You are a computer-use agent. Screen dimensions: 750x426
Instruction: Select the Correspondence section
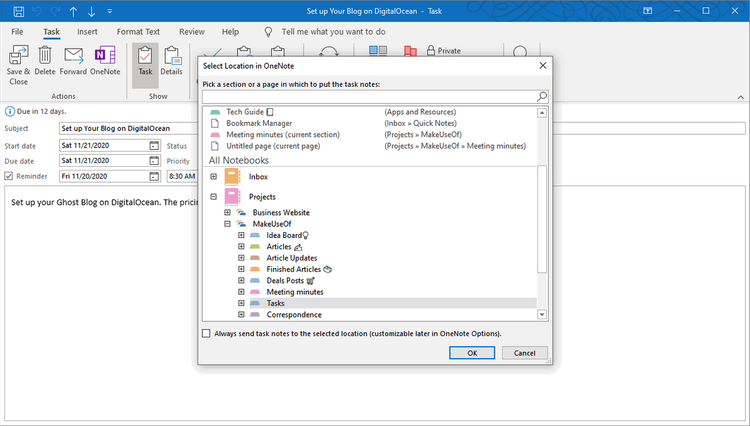pyautogui.click(x=294, y=315)
